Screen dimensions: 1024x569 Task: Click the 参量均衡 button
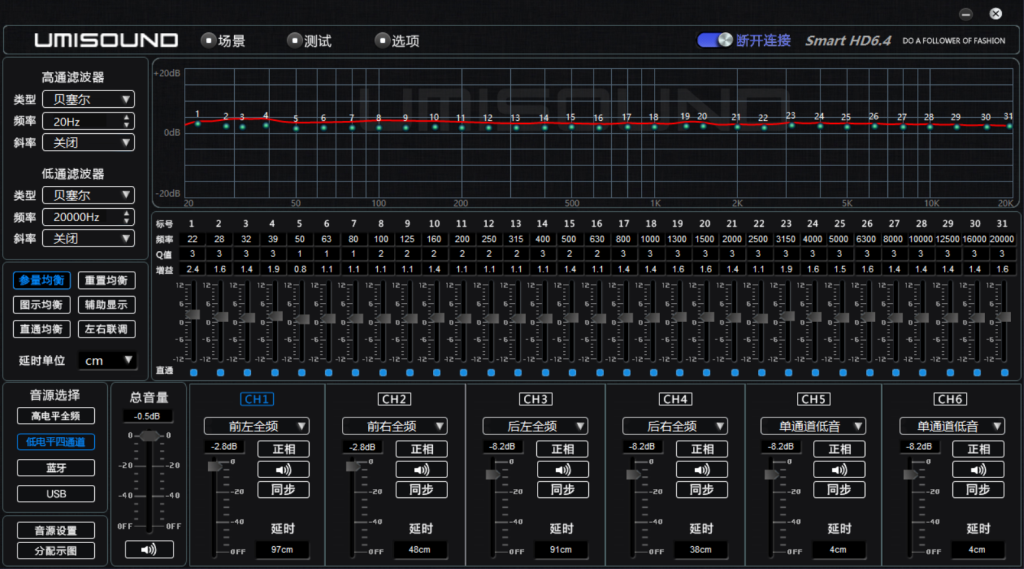point(41,280)
